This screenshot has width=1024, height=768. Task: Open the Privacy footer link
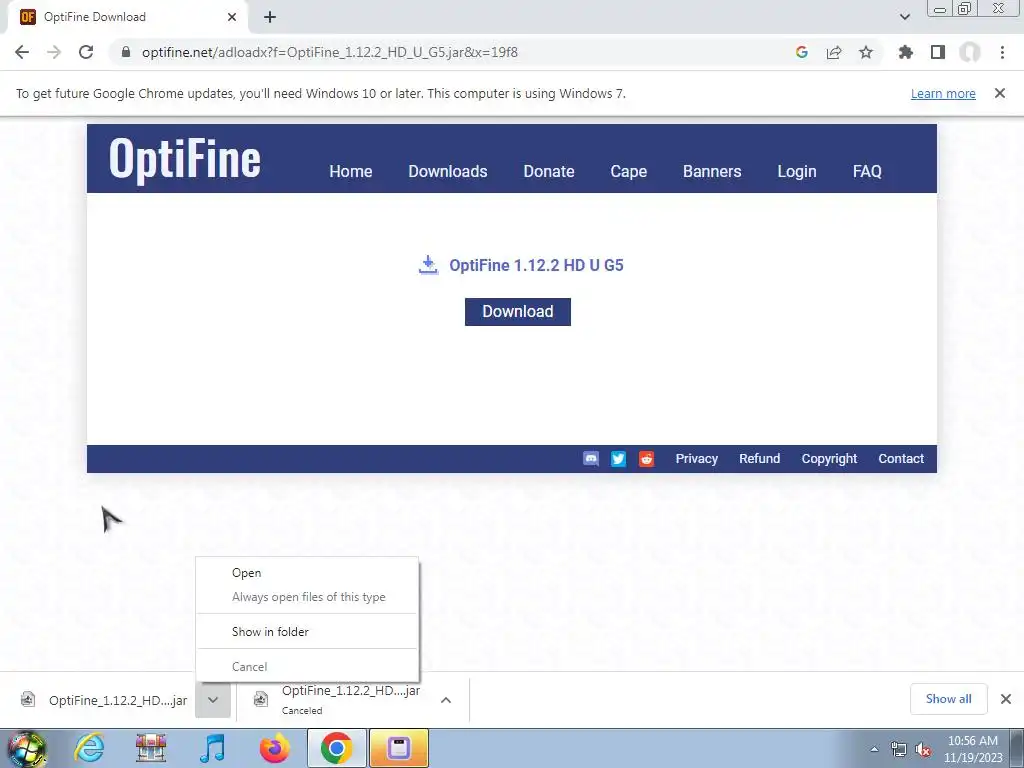697,458
